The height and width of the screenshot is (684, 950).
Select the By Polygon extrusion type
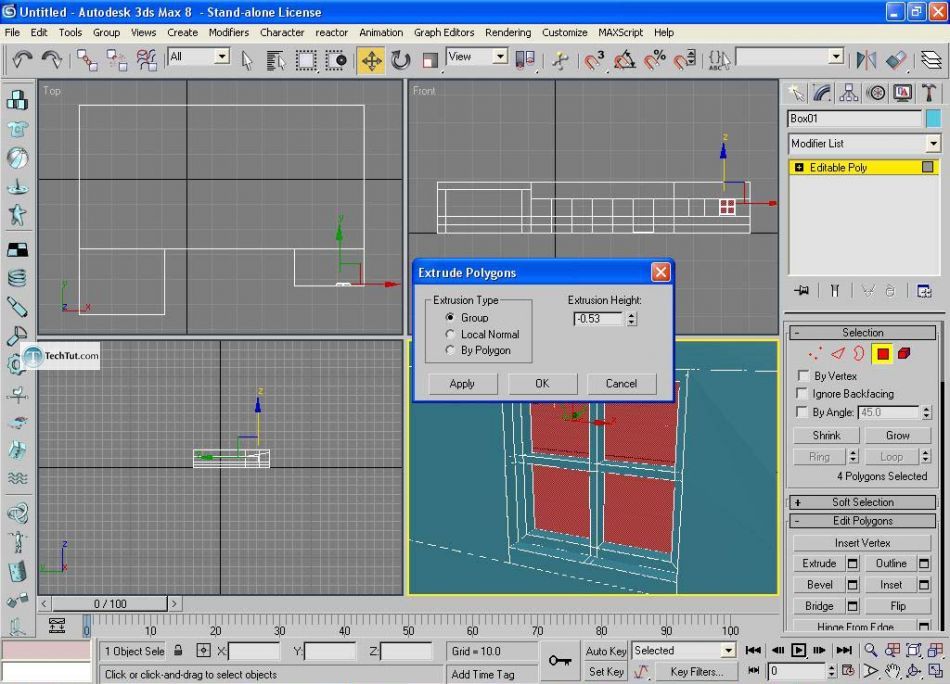[x=450, y=350]
